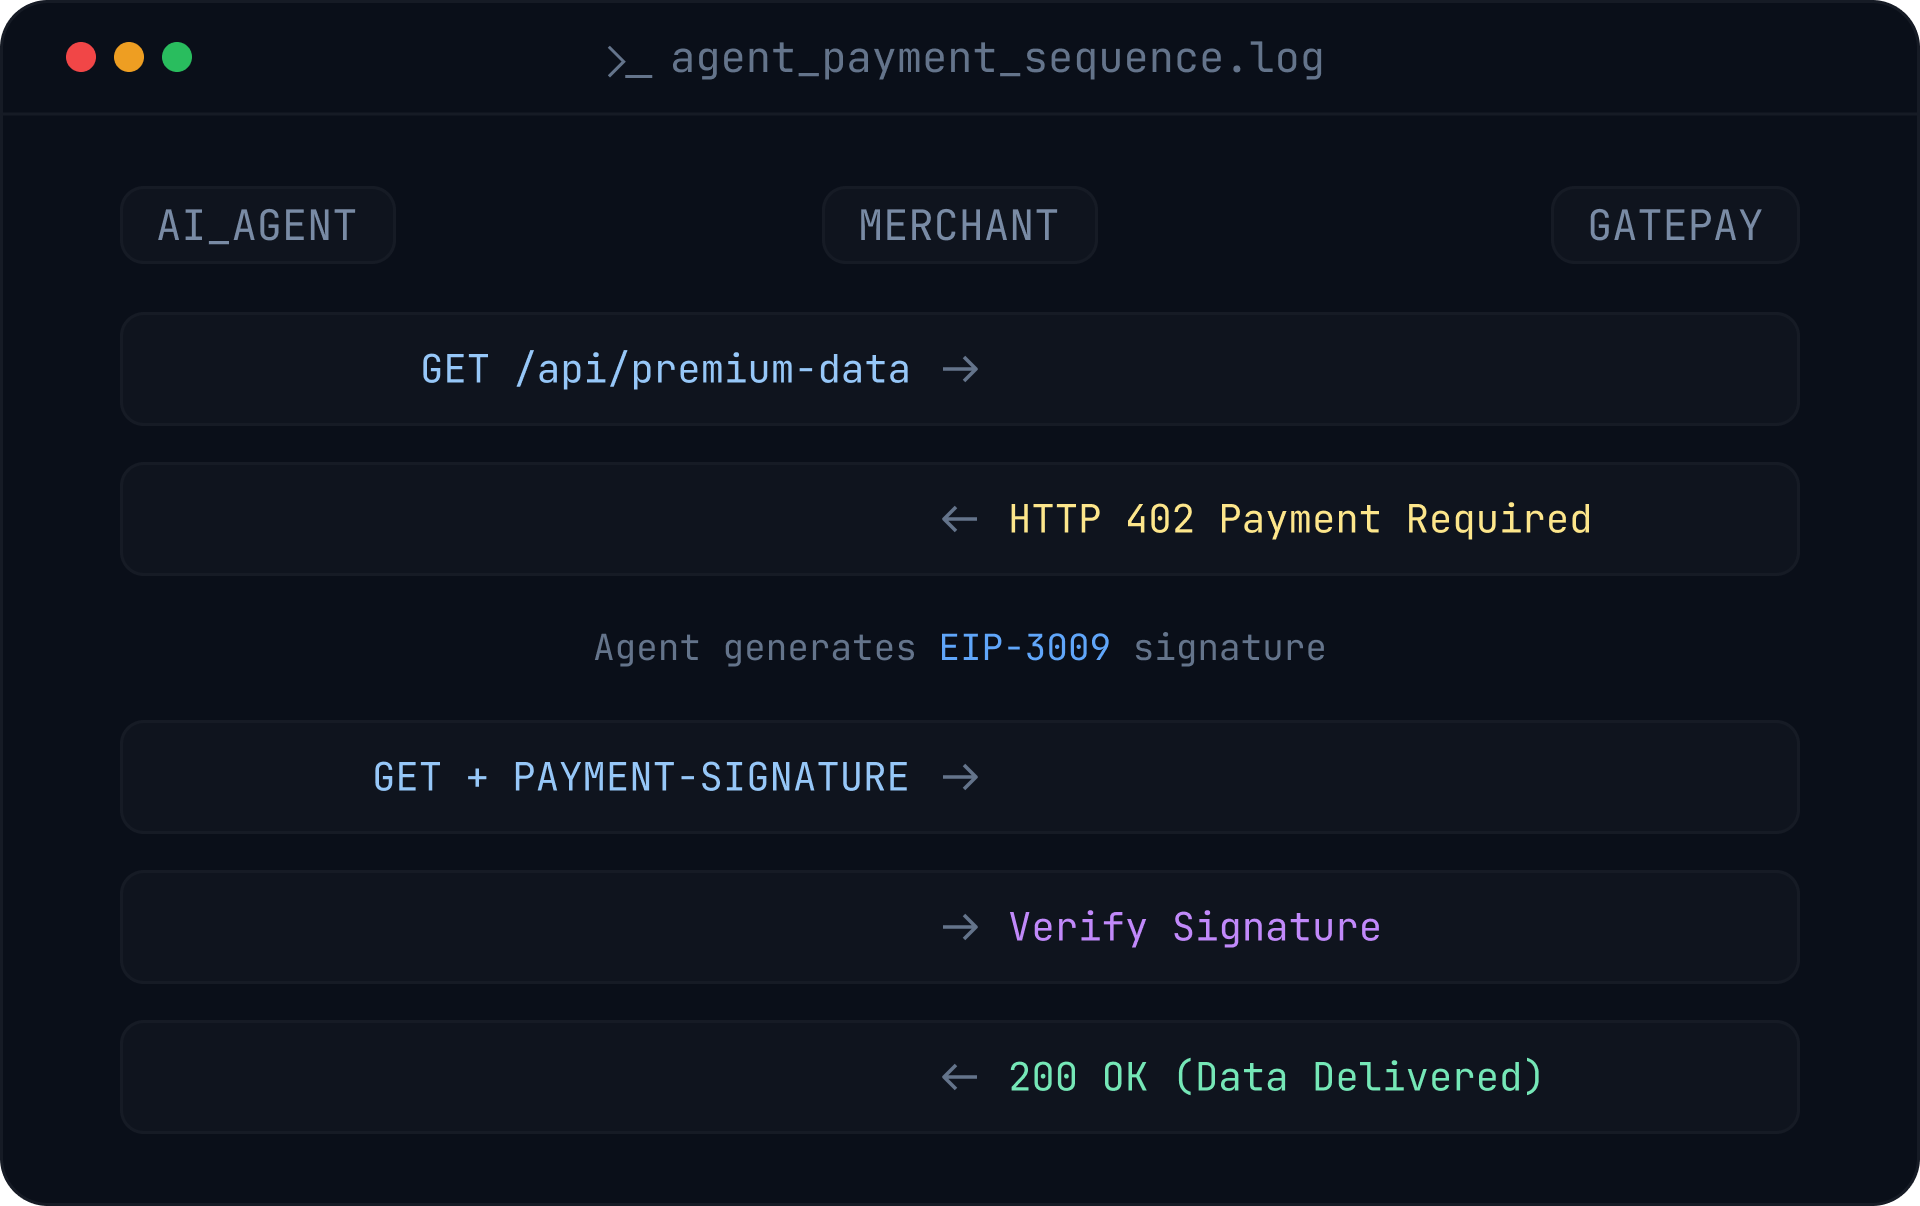Viewport: 1920px width, 1206px height.
Task: Click the GET /api/premium-data request text
Action: coord(665,370)
